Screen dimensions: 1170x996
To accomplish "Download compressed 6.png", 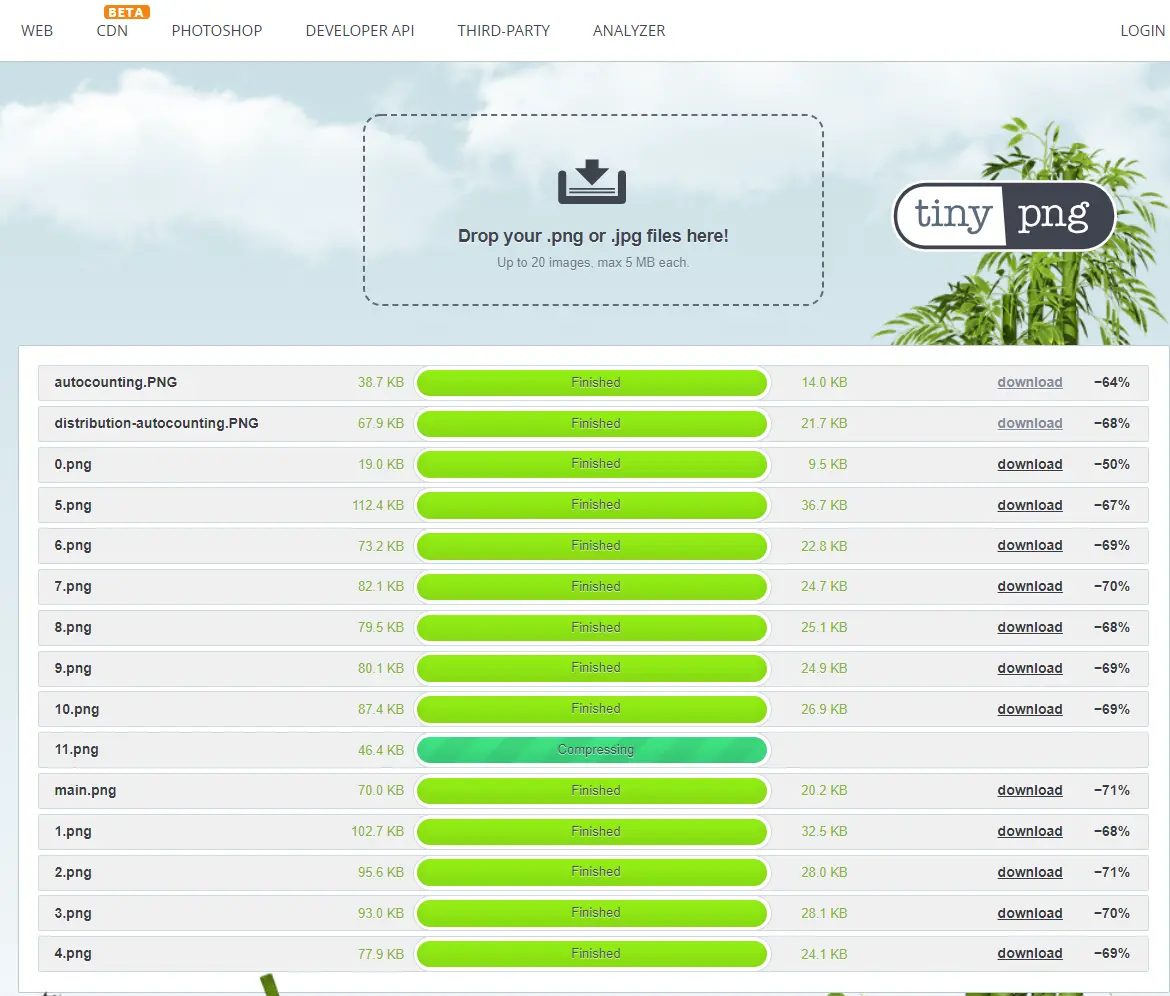I will [x=1030, y=545].
